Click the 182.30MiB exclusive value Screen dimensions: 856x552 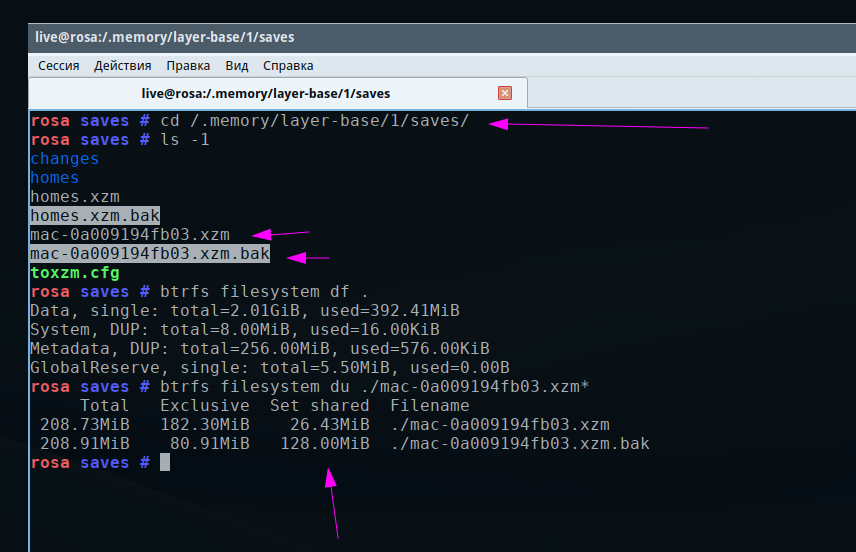205,424
